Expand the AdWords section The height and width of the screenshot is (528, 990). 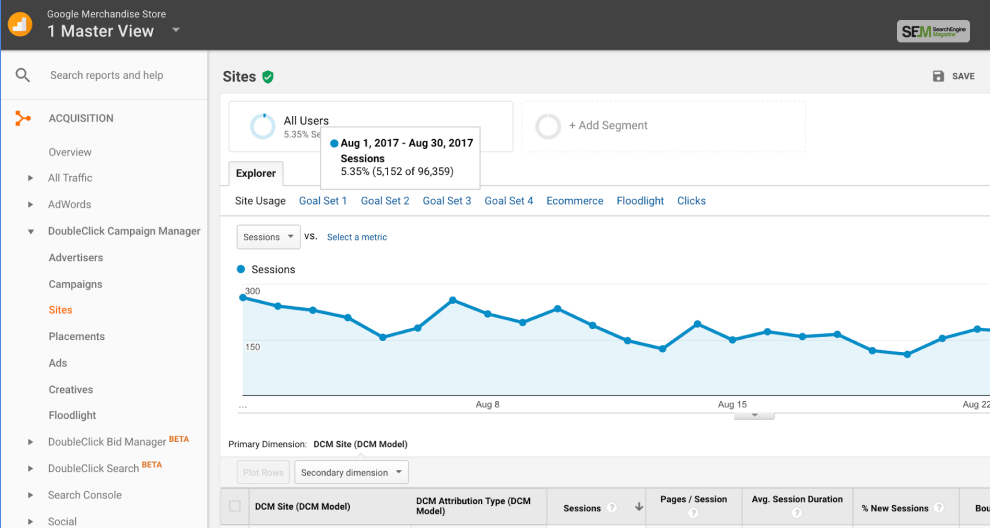pos(30,205)
